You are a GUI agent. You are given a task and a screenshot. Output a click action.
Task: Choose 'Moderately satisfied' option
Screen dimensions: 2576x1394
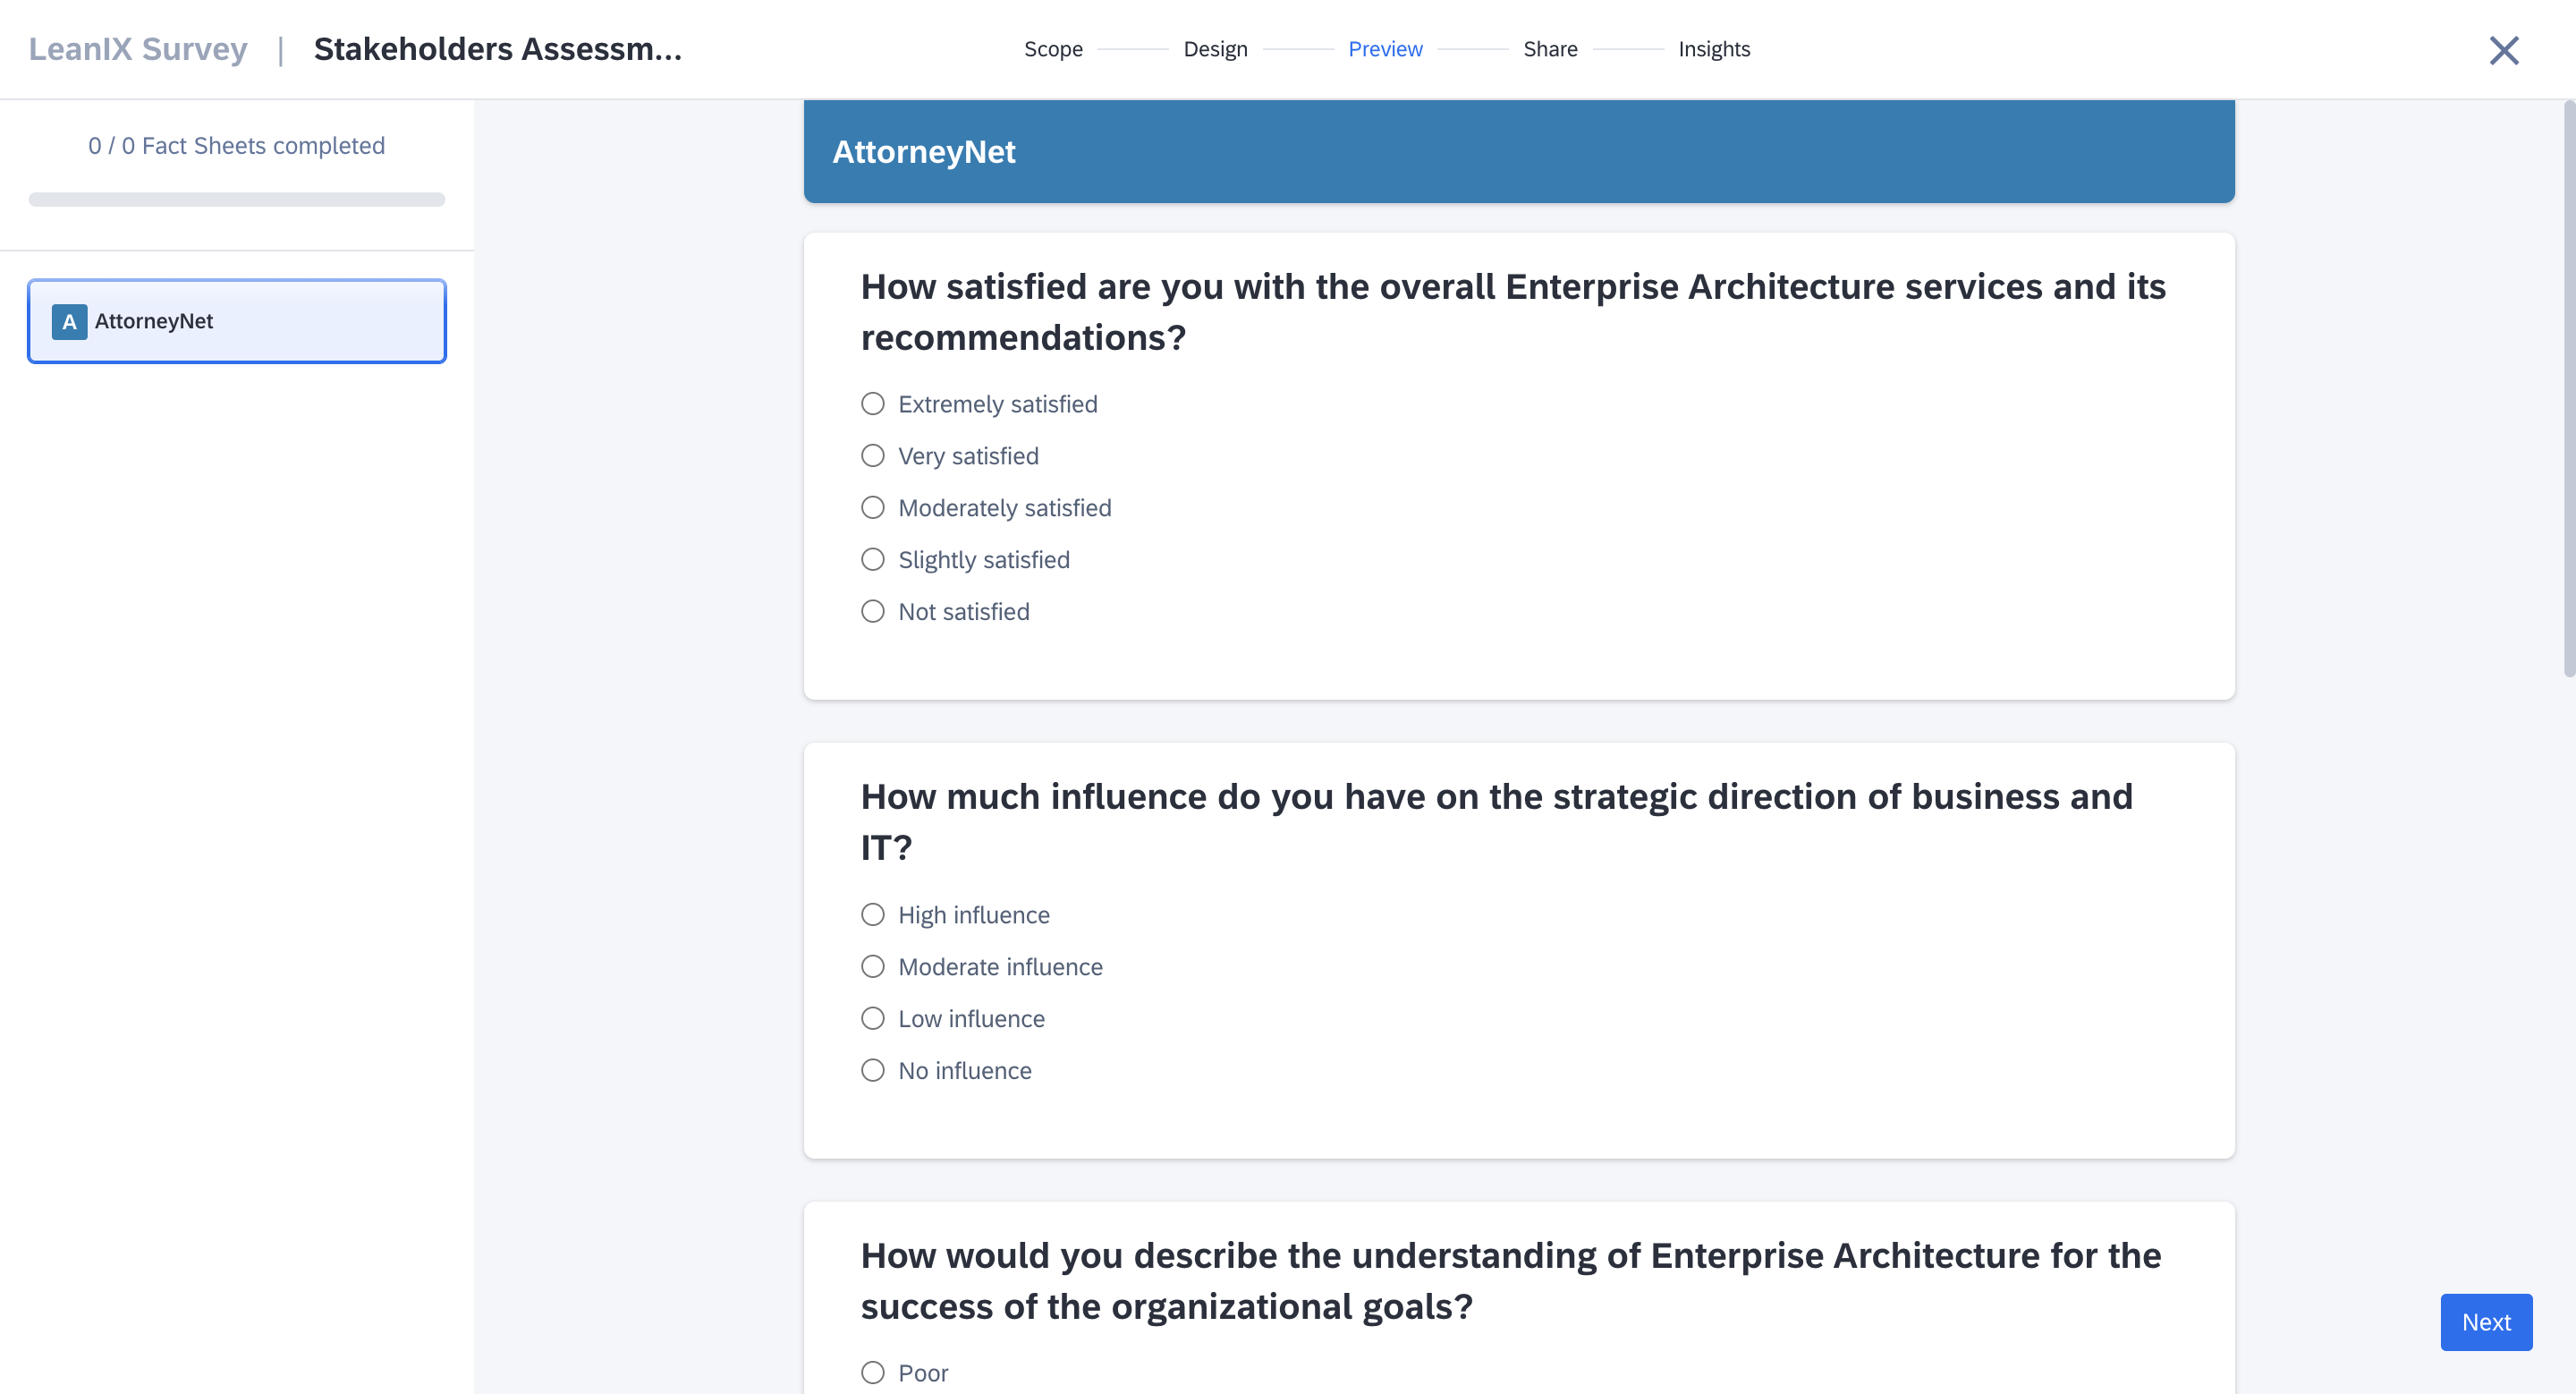873,508
